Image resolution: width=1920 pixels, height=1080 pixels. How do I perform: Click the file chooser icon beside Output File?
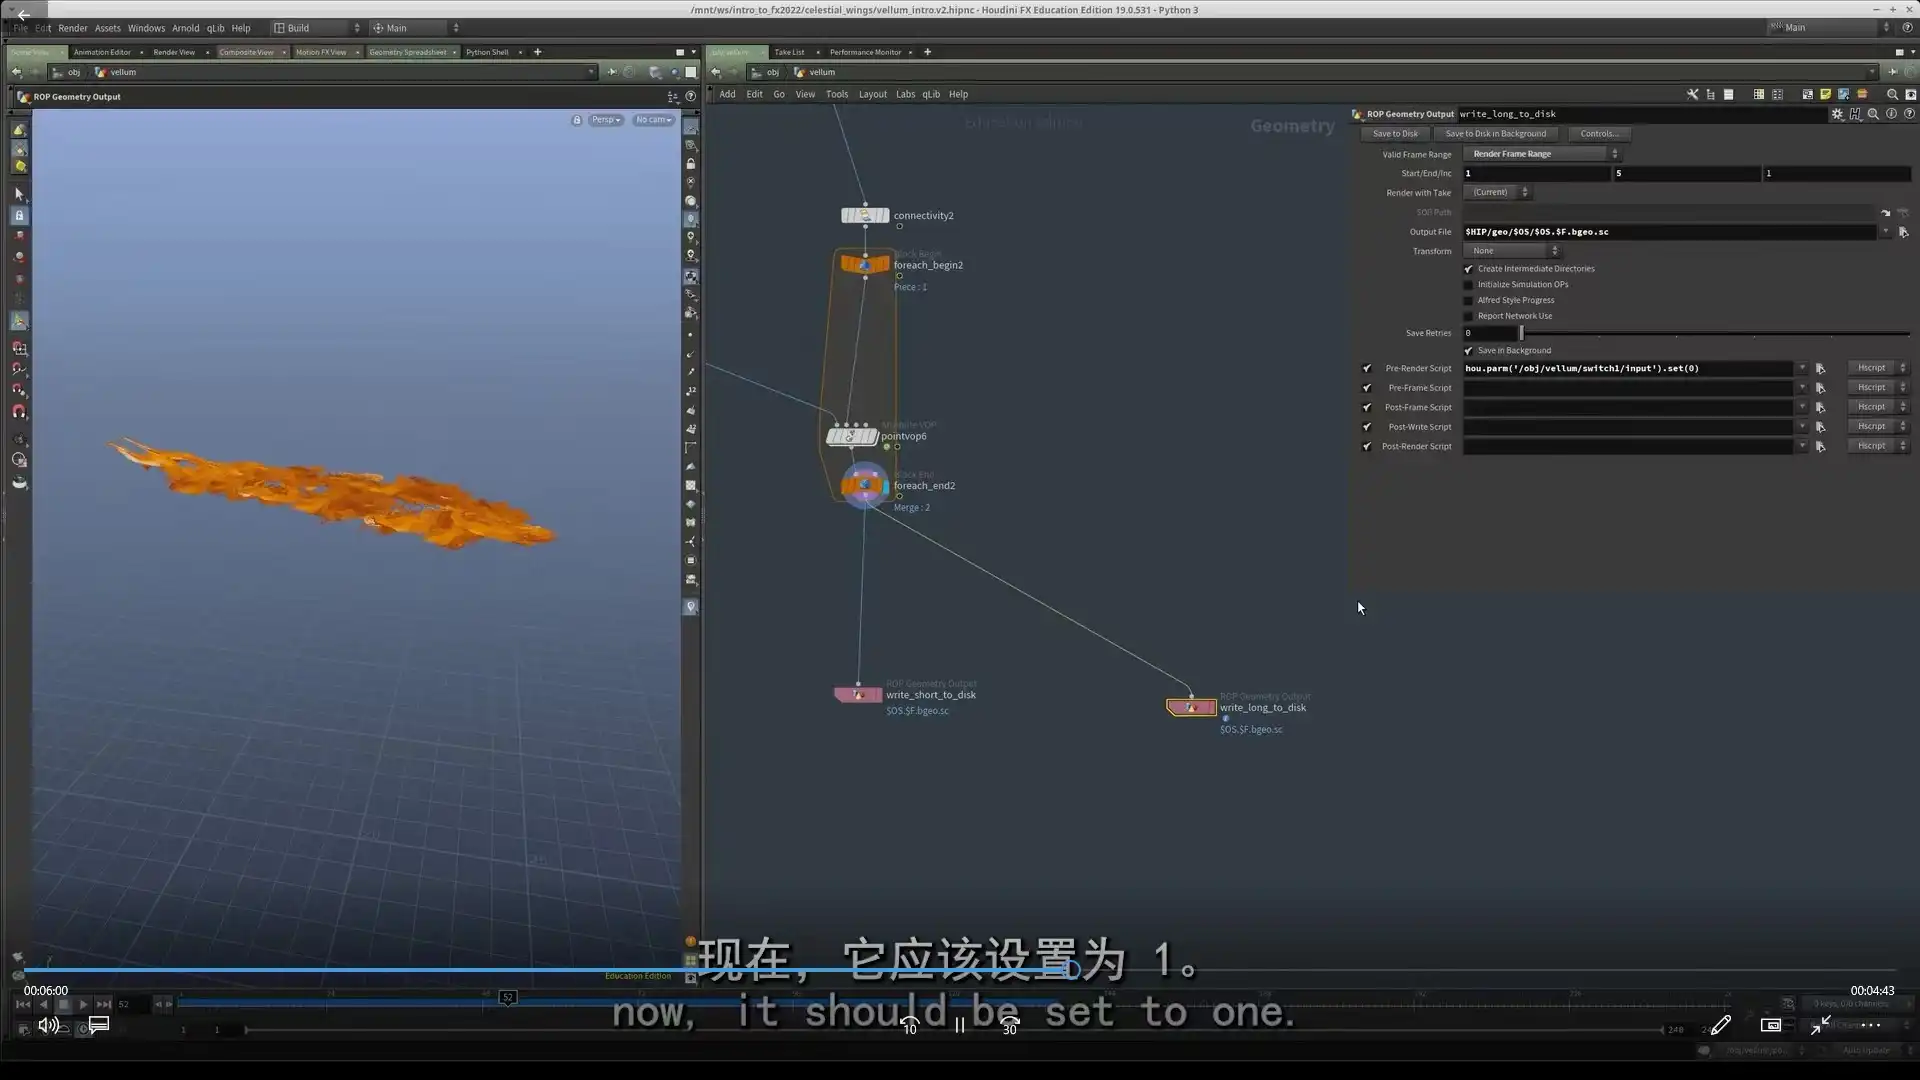1903,232
